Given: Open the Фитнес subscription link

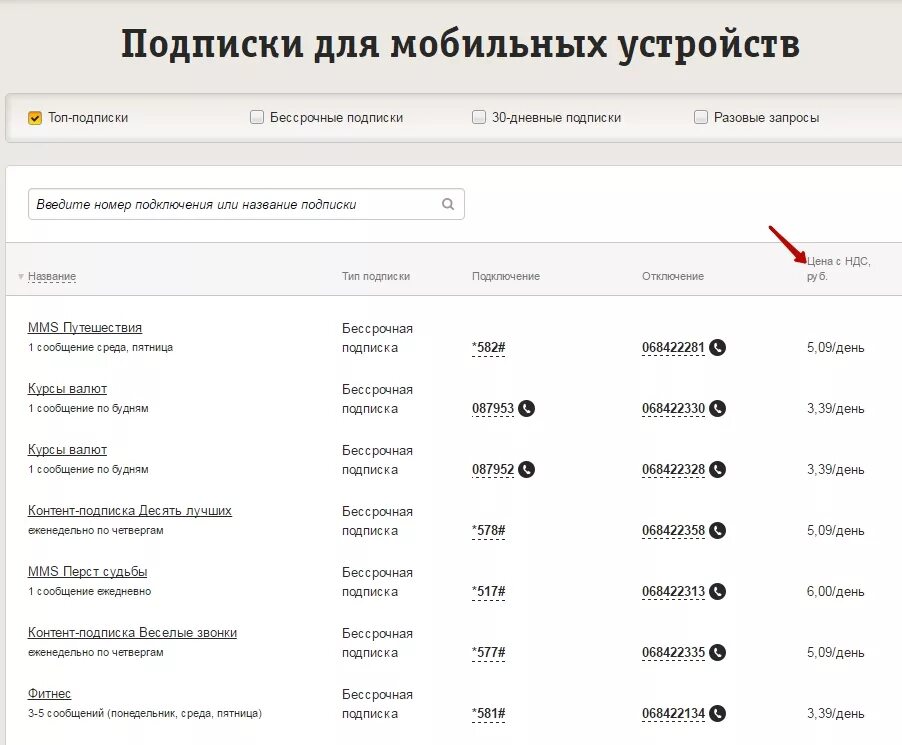Looking at the screenshot, I should [x=49, y=693].
